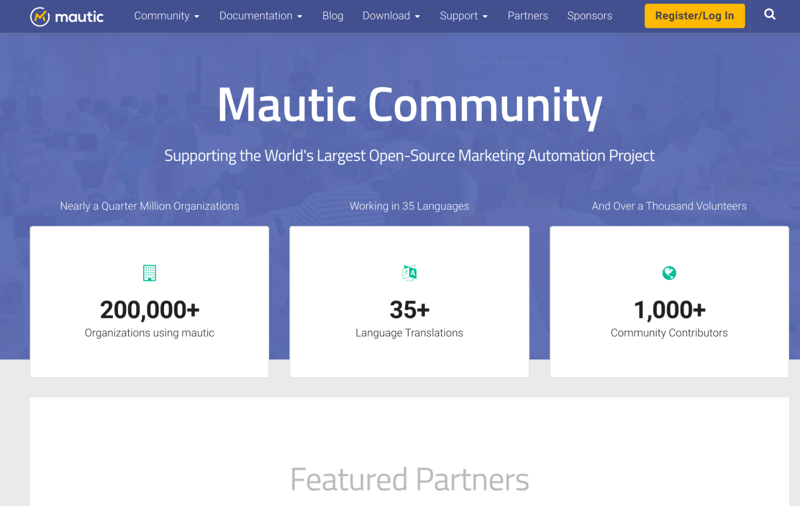
Task: Click the 'Featured Partners' heading
Action: coord(409,479)
